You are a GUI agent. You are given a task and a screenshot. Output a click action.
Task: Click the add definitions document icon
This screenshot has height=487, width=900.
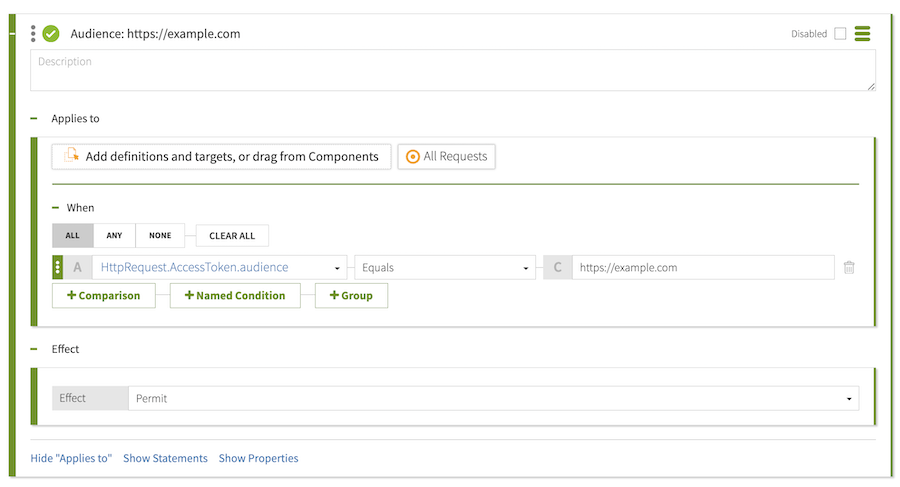(71, 156)
